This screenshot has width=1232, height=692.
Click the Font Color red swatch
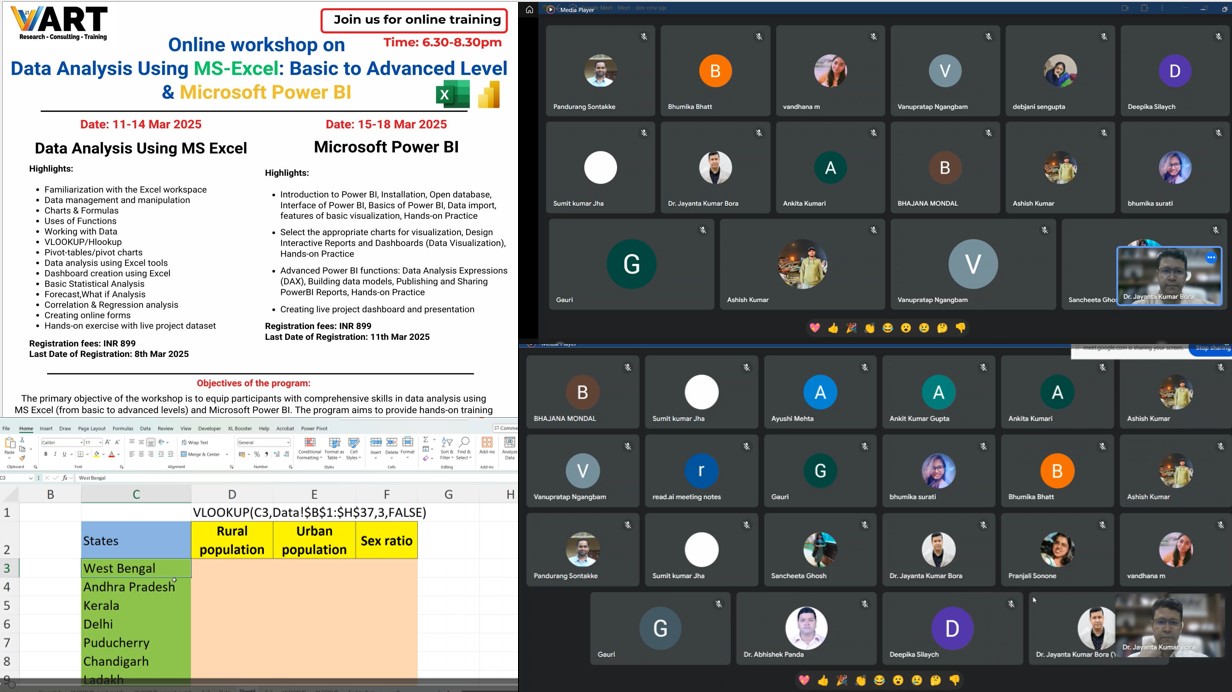[111, 454]
